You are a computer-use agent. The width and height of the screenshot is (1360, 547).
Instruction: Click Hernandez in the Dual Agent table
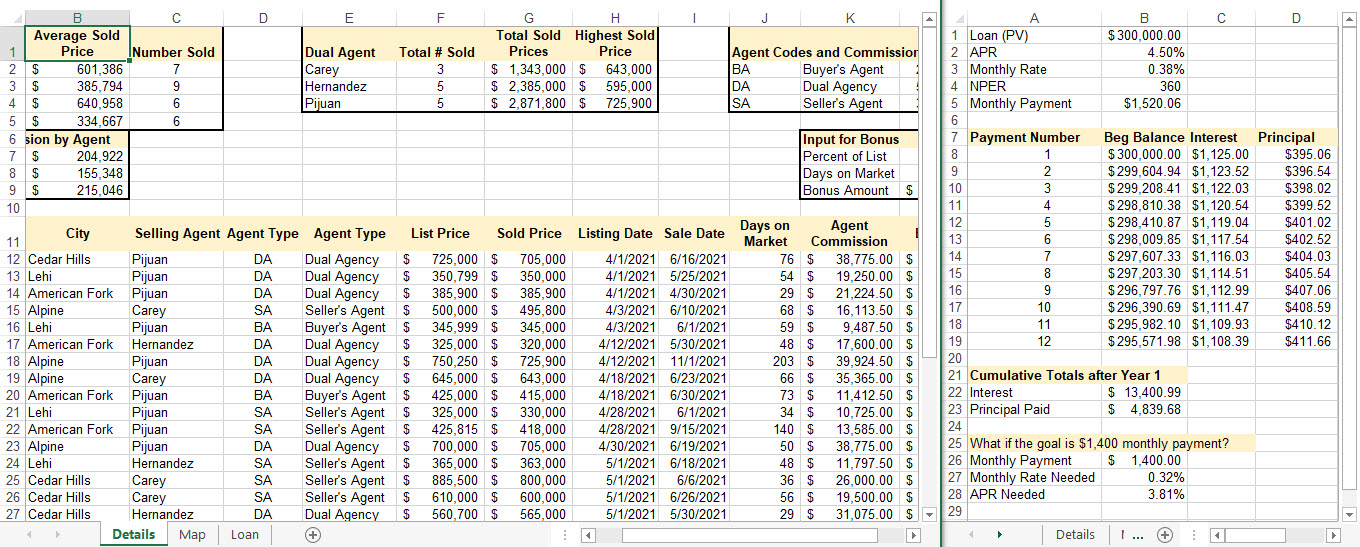pyautogui.click(x=348, y=87)
